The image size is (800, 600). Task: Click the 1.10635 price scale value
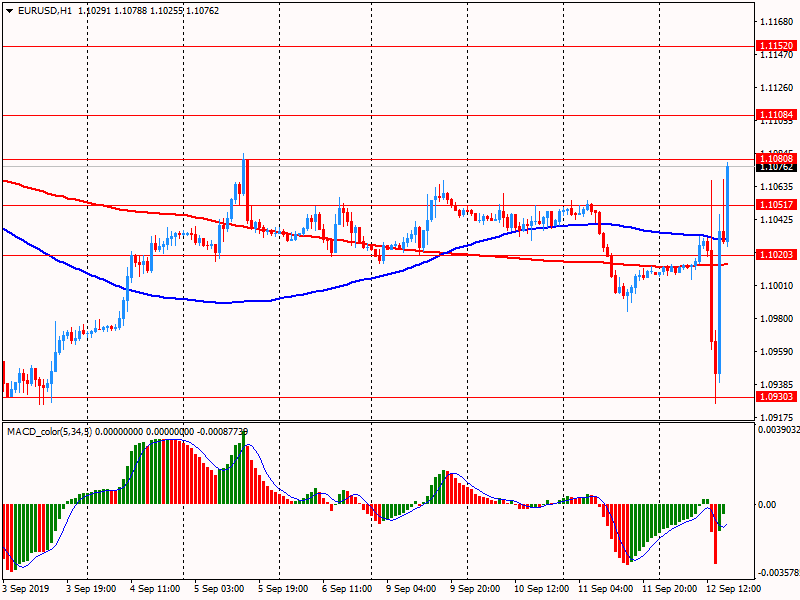coord(777,187)
